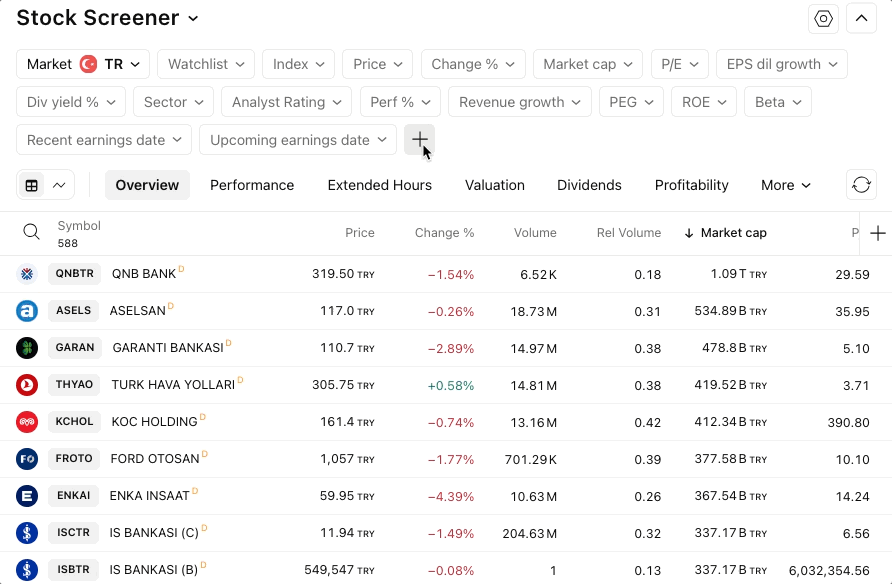Open the ASELS ticker badge

tap(73, 310)
